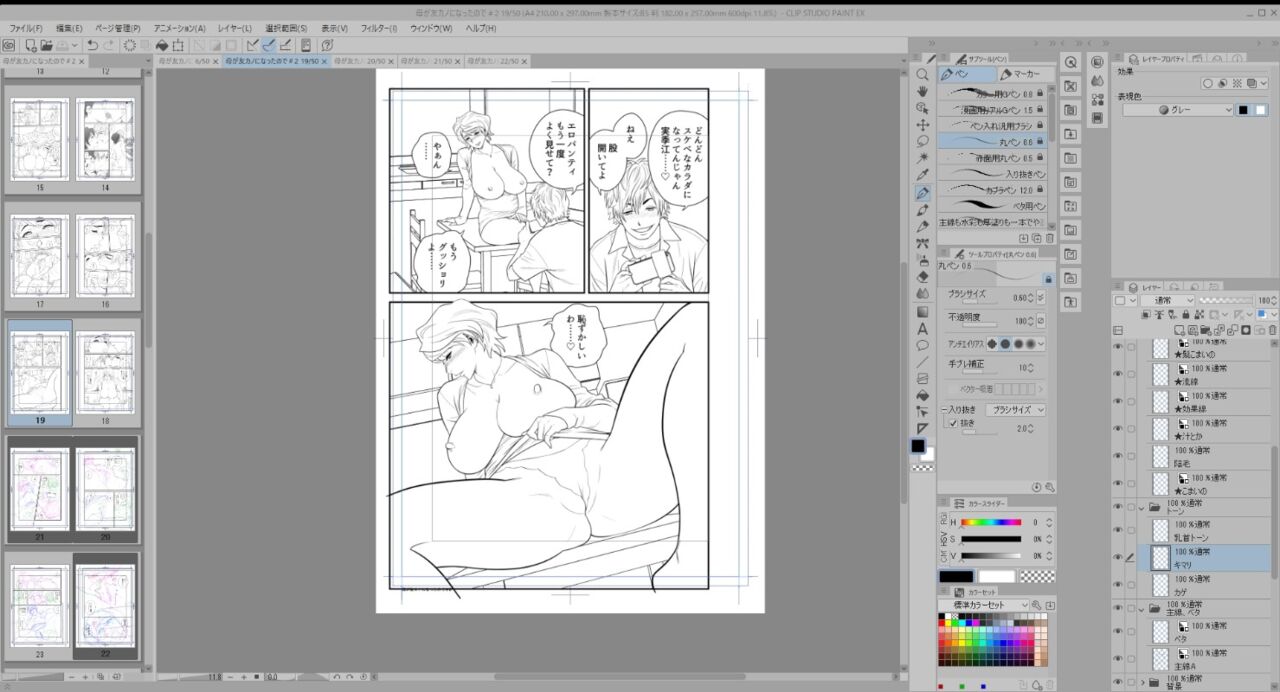The width and height of the screenshot is (1280, 692).
Task: Toggle Snap to Special Ruler icon
Action: point(269,45)
